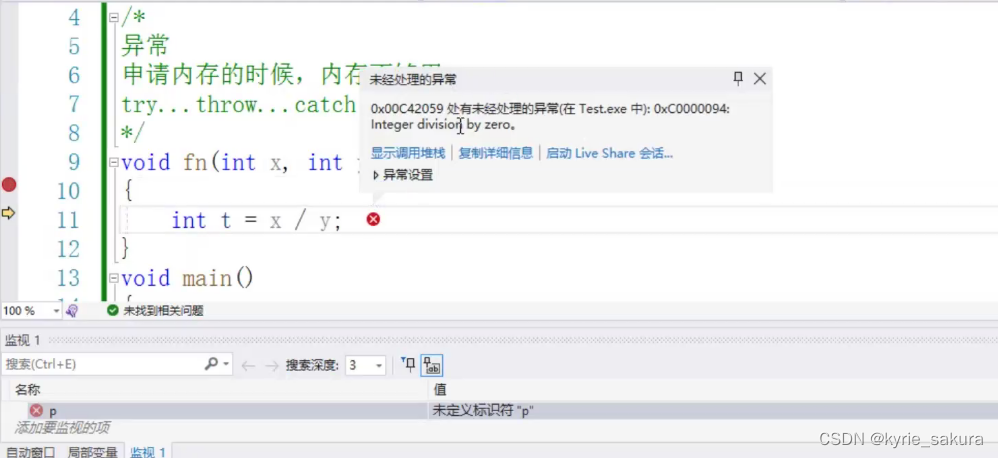The height and width of the screenshot is (458, 998).
Task: Click the 复制详细信息 link
Action: (496, 153)
